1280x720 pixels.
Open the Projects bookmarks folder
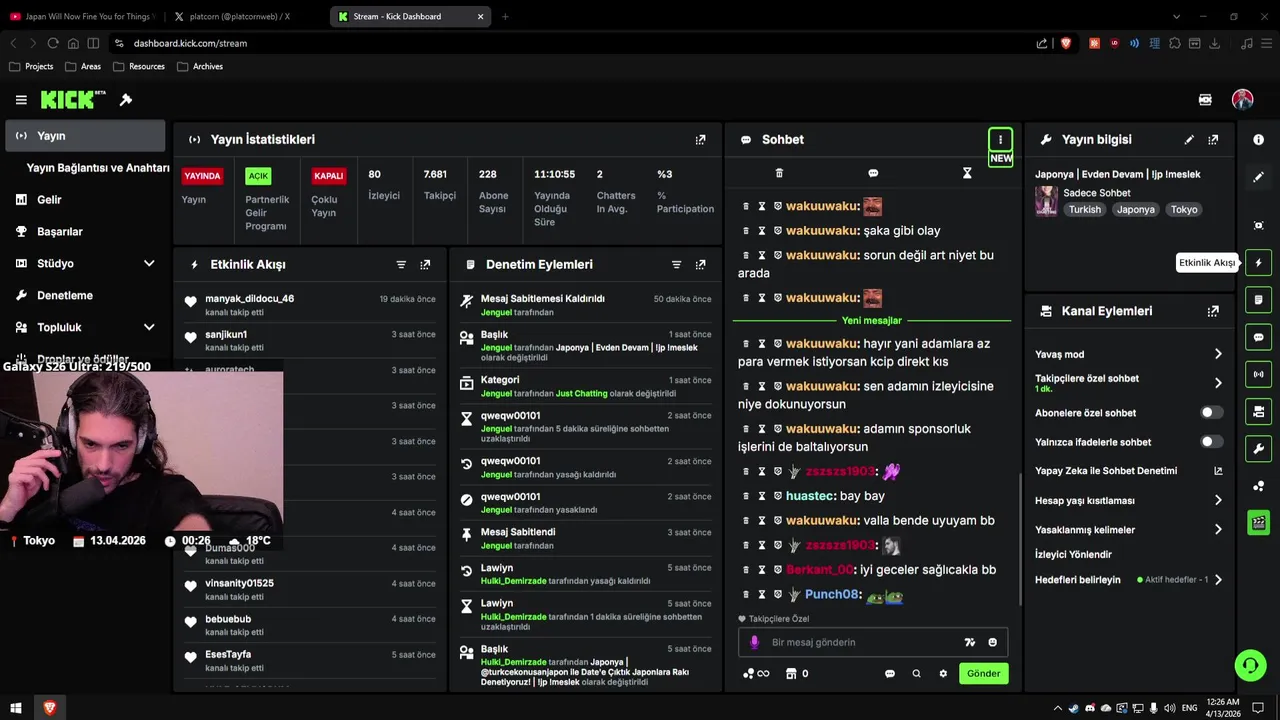[x=31, y=67]
